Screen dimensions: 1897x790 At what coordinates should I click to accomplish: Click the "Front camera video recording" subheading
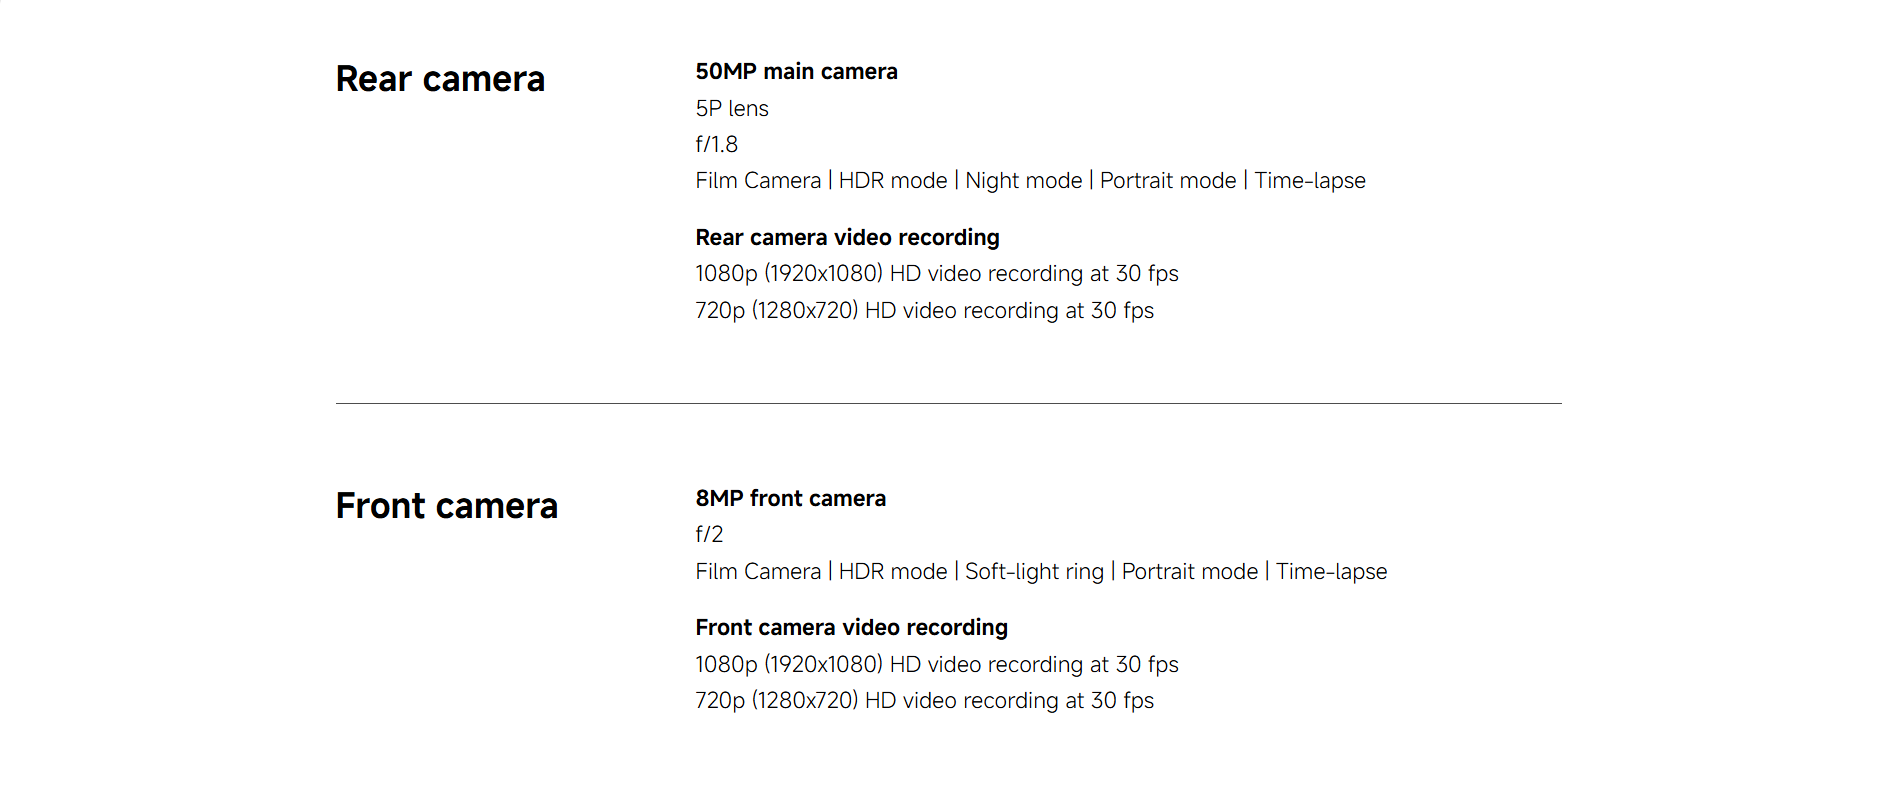[851, 628]
